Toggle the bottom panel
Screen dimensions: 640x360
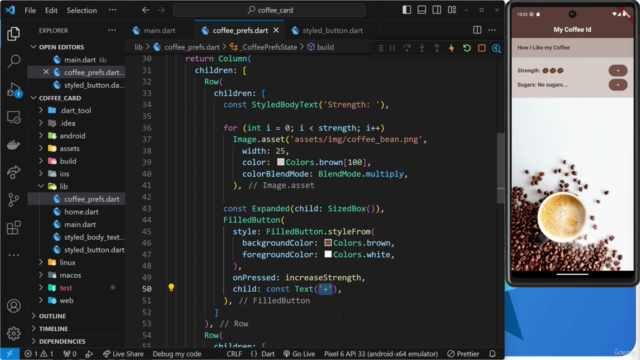tap(422, 10)
